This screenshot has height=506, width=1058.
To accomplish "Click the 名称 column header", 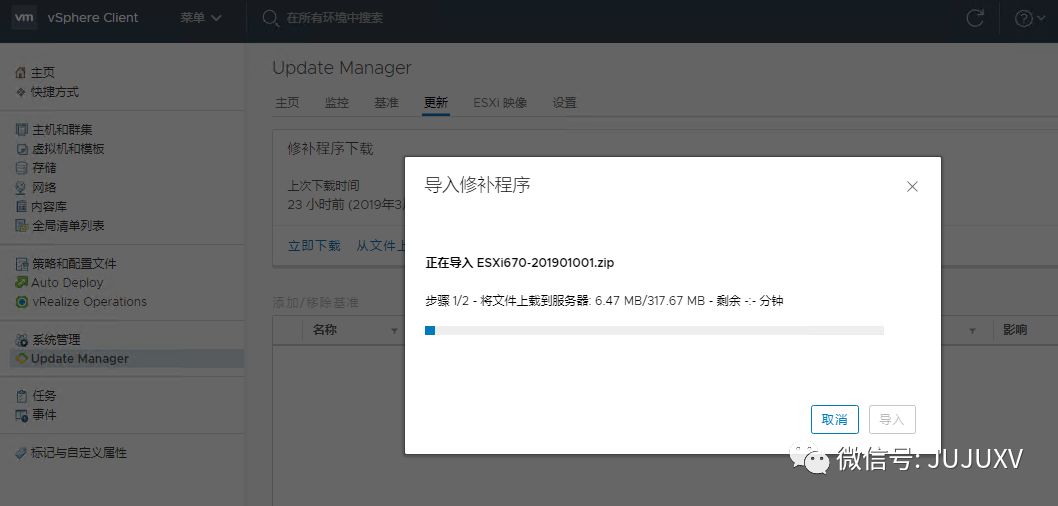I will coord(325,330).
